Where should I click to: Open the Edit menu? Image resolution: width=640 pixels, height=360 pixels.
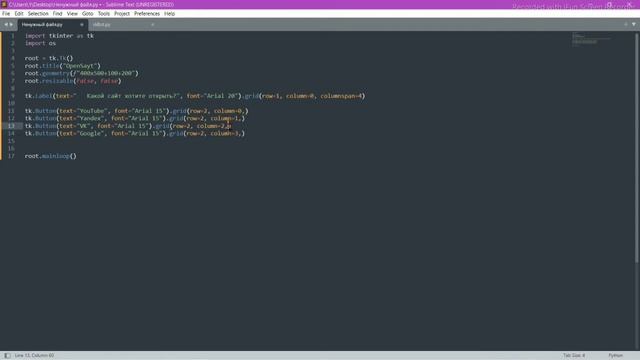pos(19,13)
